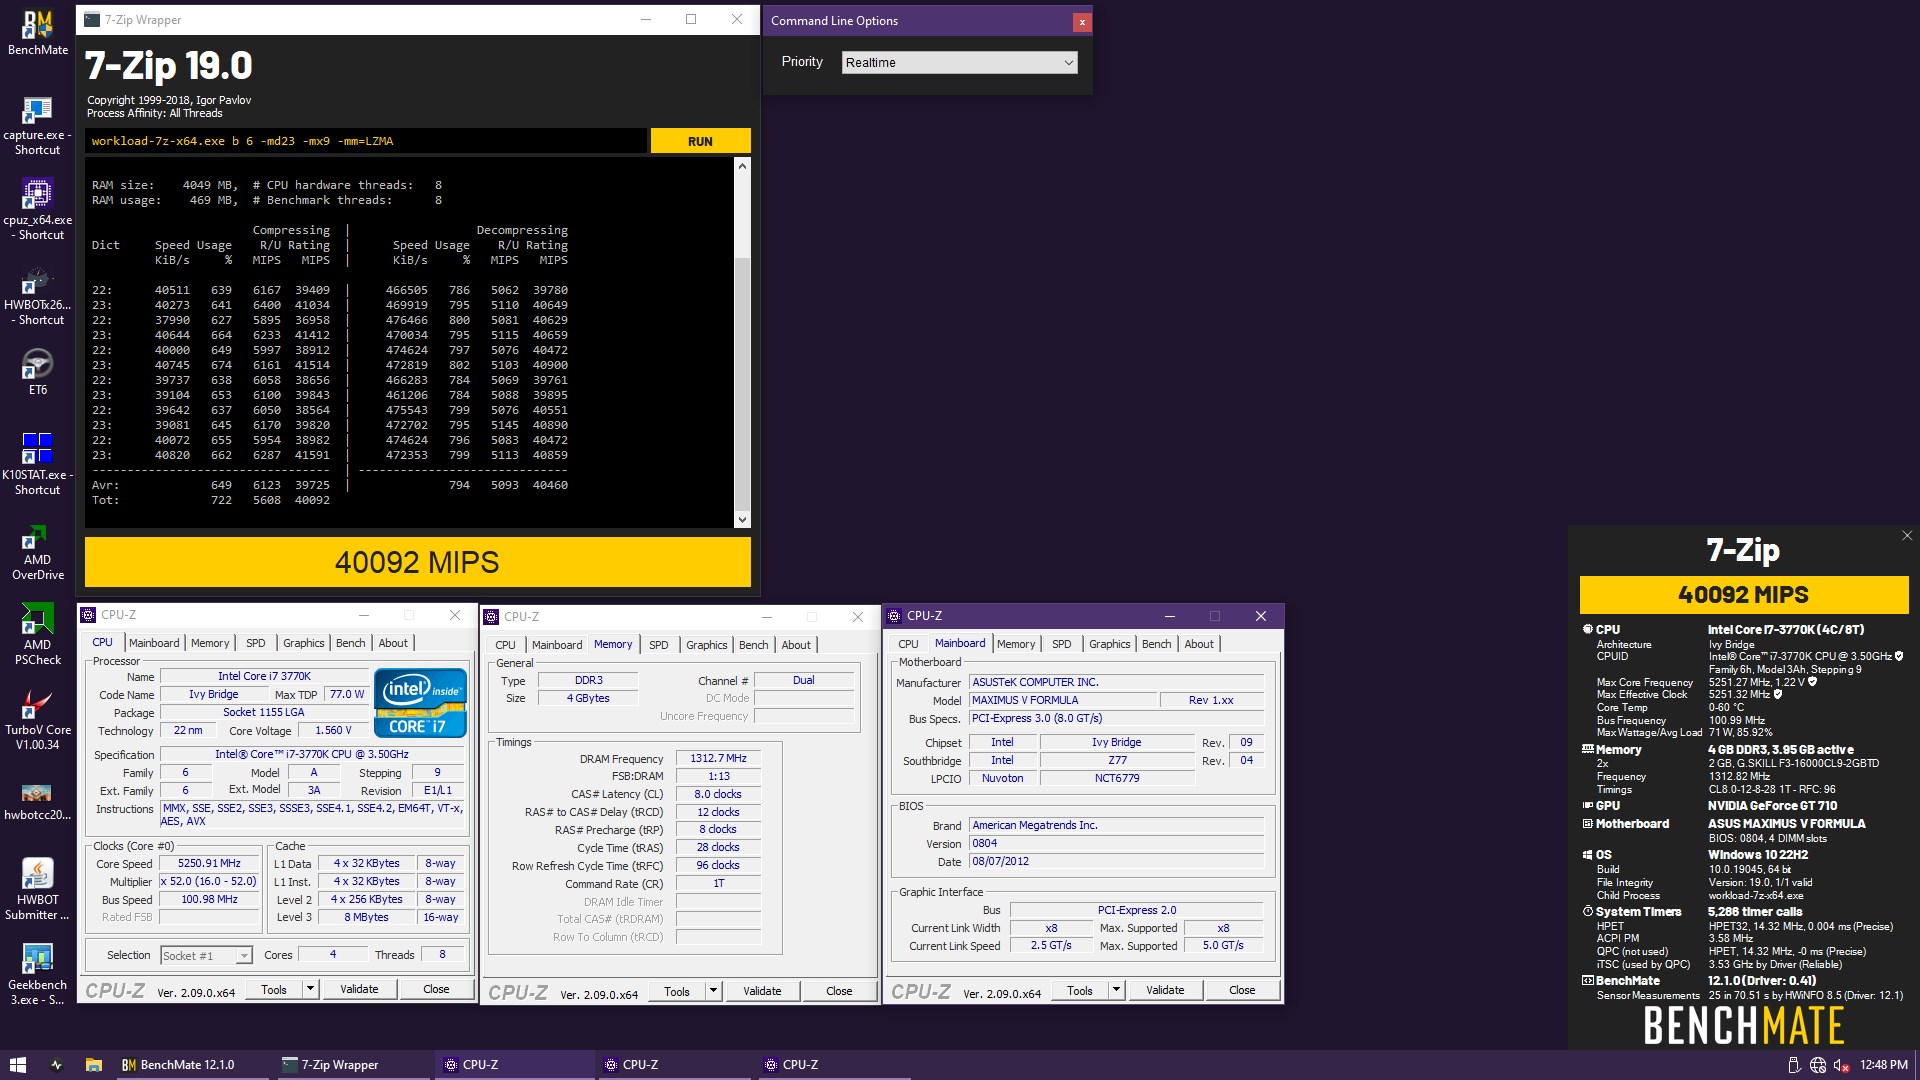This screenshot has height=1080, width=1920.
Task: Open Tools dropdown arrow in CPU-Z Memory window
Action: pos(713,992)
